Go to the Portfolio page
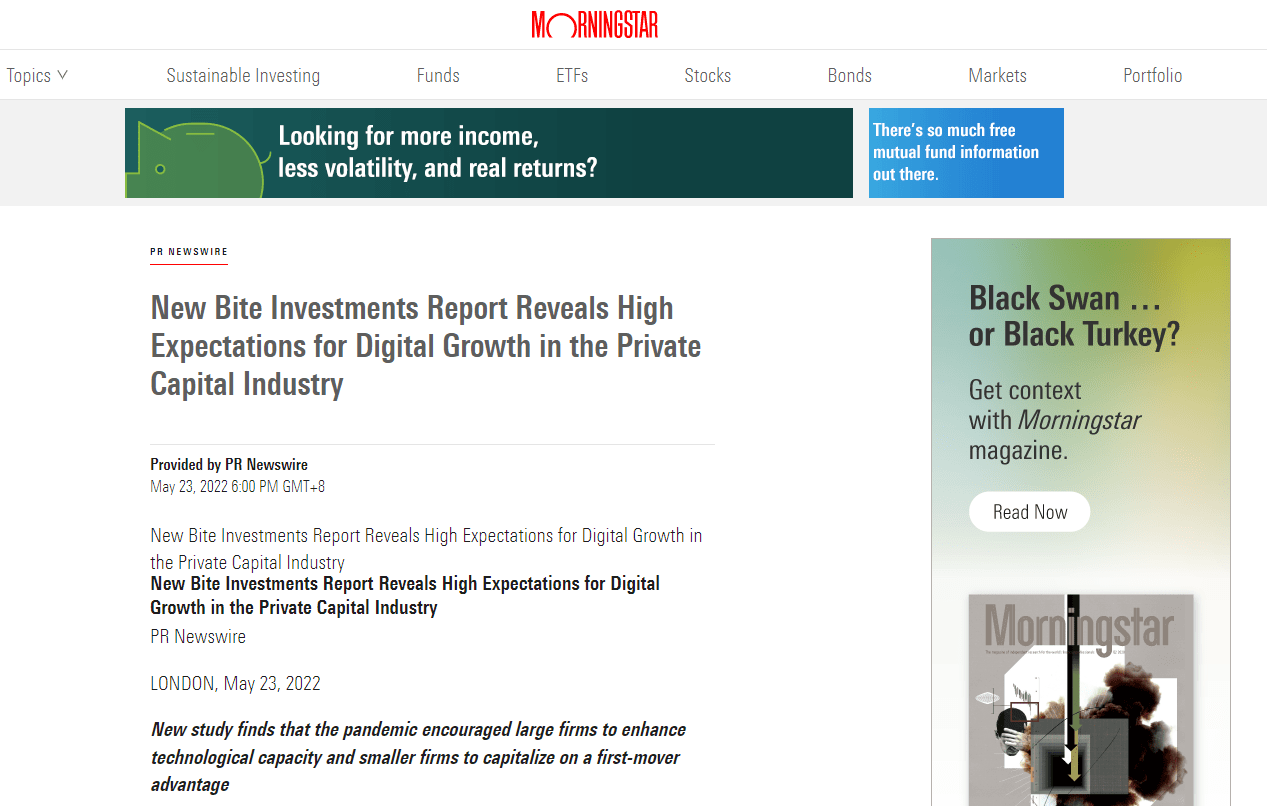This screenshot has width=1267, height=806. pyautogui.click(x=1153, y=75)
